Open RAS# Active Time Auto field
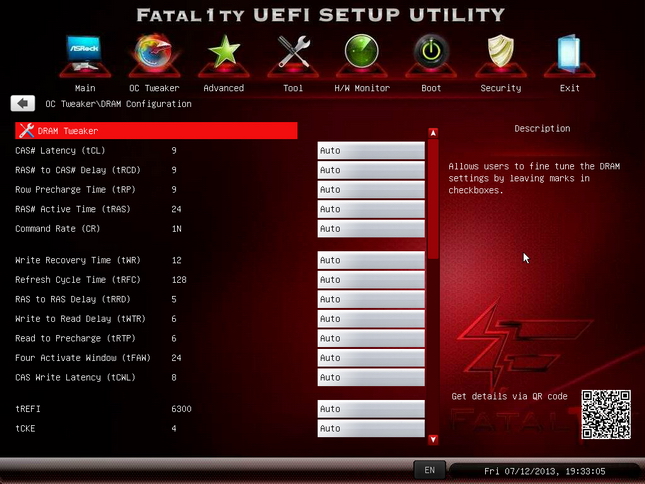645x484 pixels. [x=371, y=209]
